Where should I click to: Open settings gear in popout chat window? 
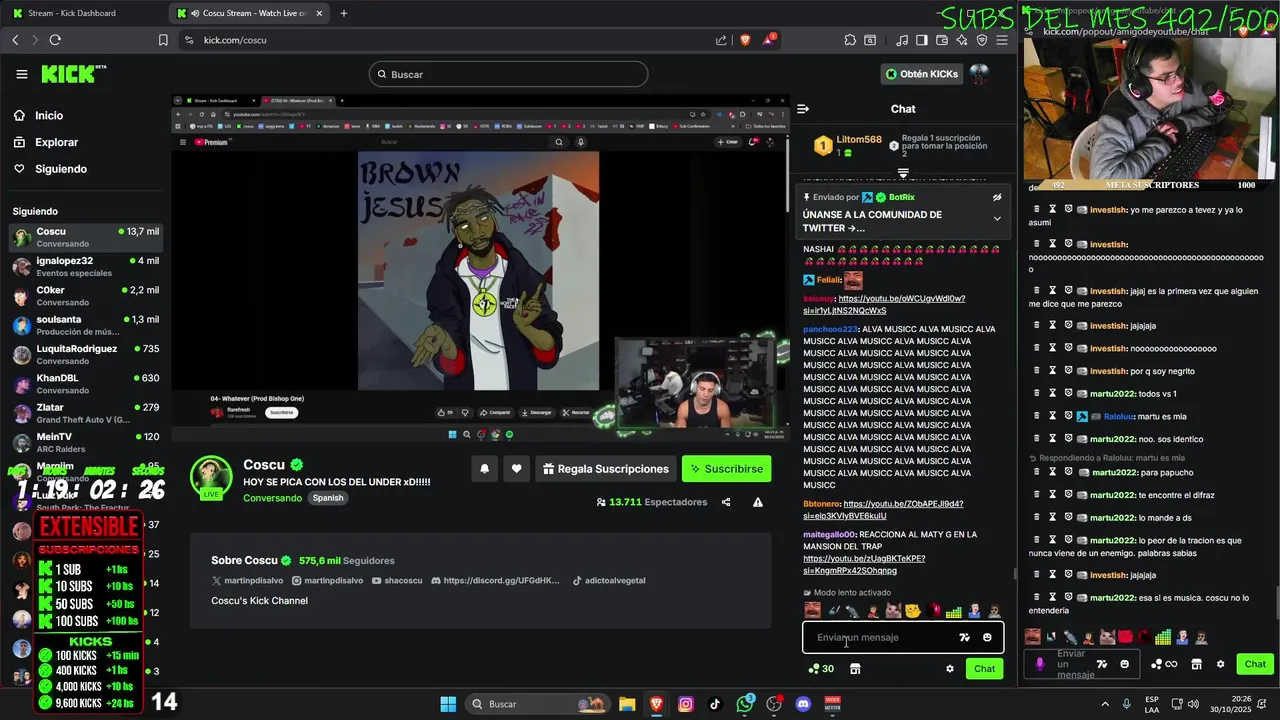[x=1220, y=664]
